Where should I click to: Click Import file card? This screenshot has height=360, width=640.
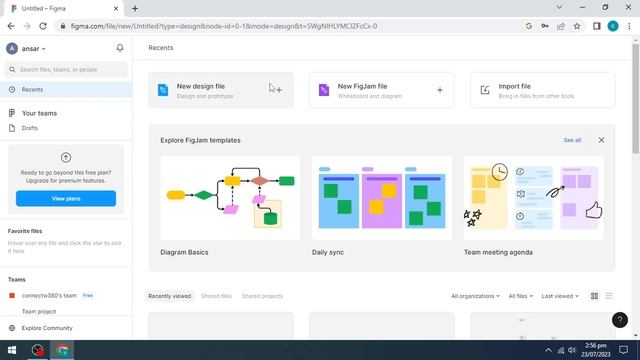point(542,90)
